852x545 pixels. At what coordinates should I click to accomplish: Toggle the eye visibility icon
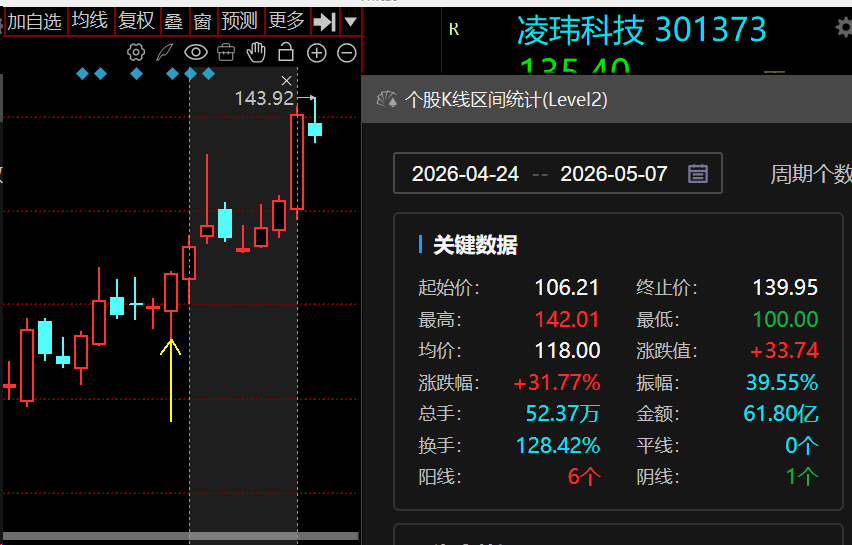coord(196,53)
